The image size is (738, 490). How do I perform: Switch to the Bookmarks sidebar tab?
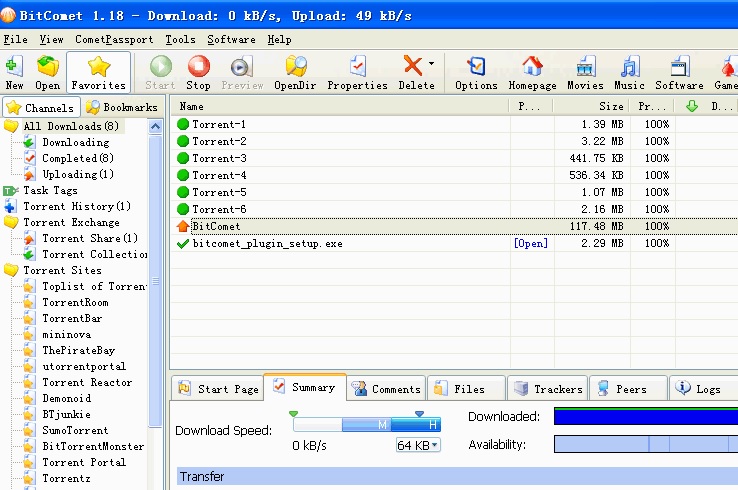coord(121,107)
